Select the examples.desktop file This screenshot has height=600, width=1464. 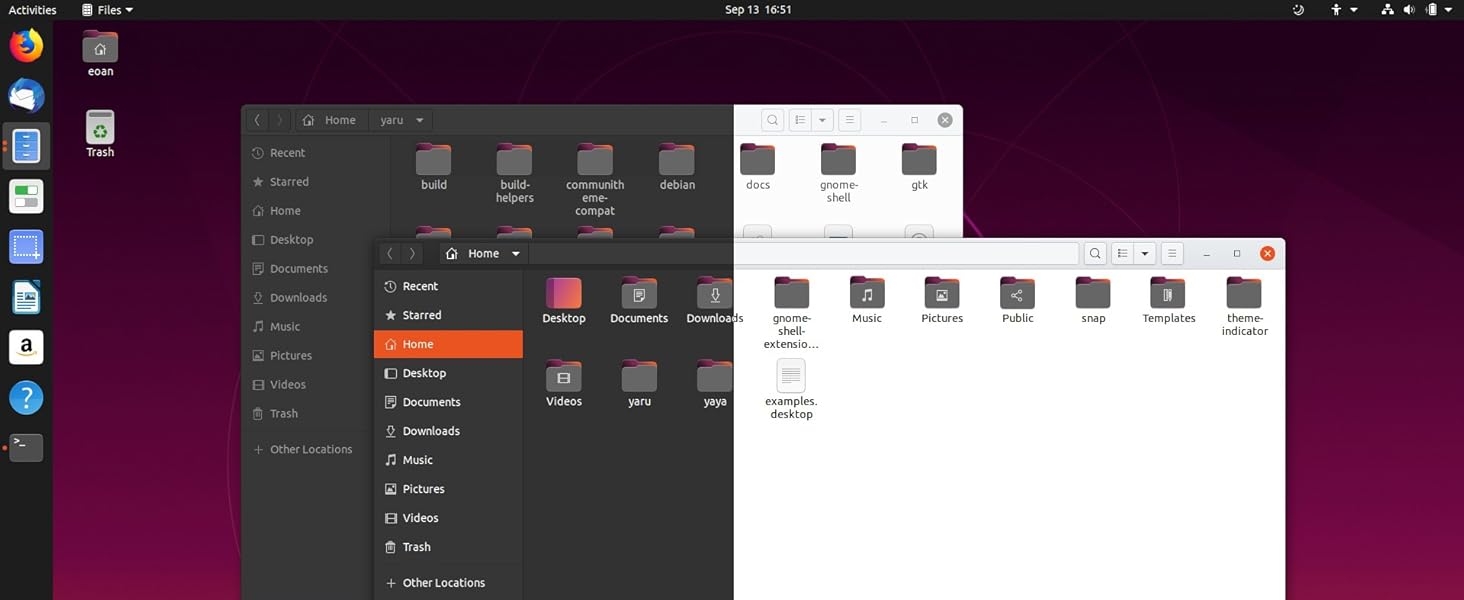point(791,390)
